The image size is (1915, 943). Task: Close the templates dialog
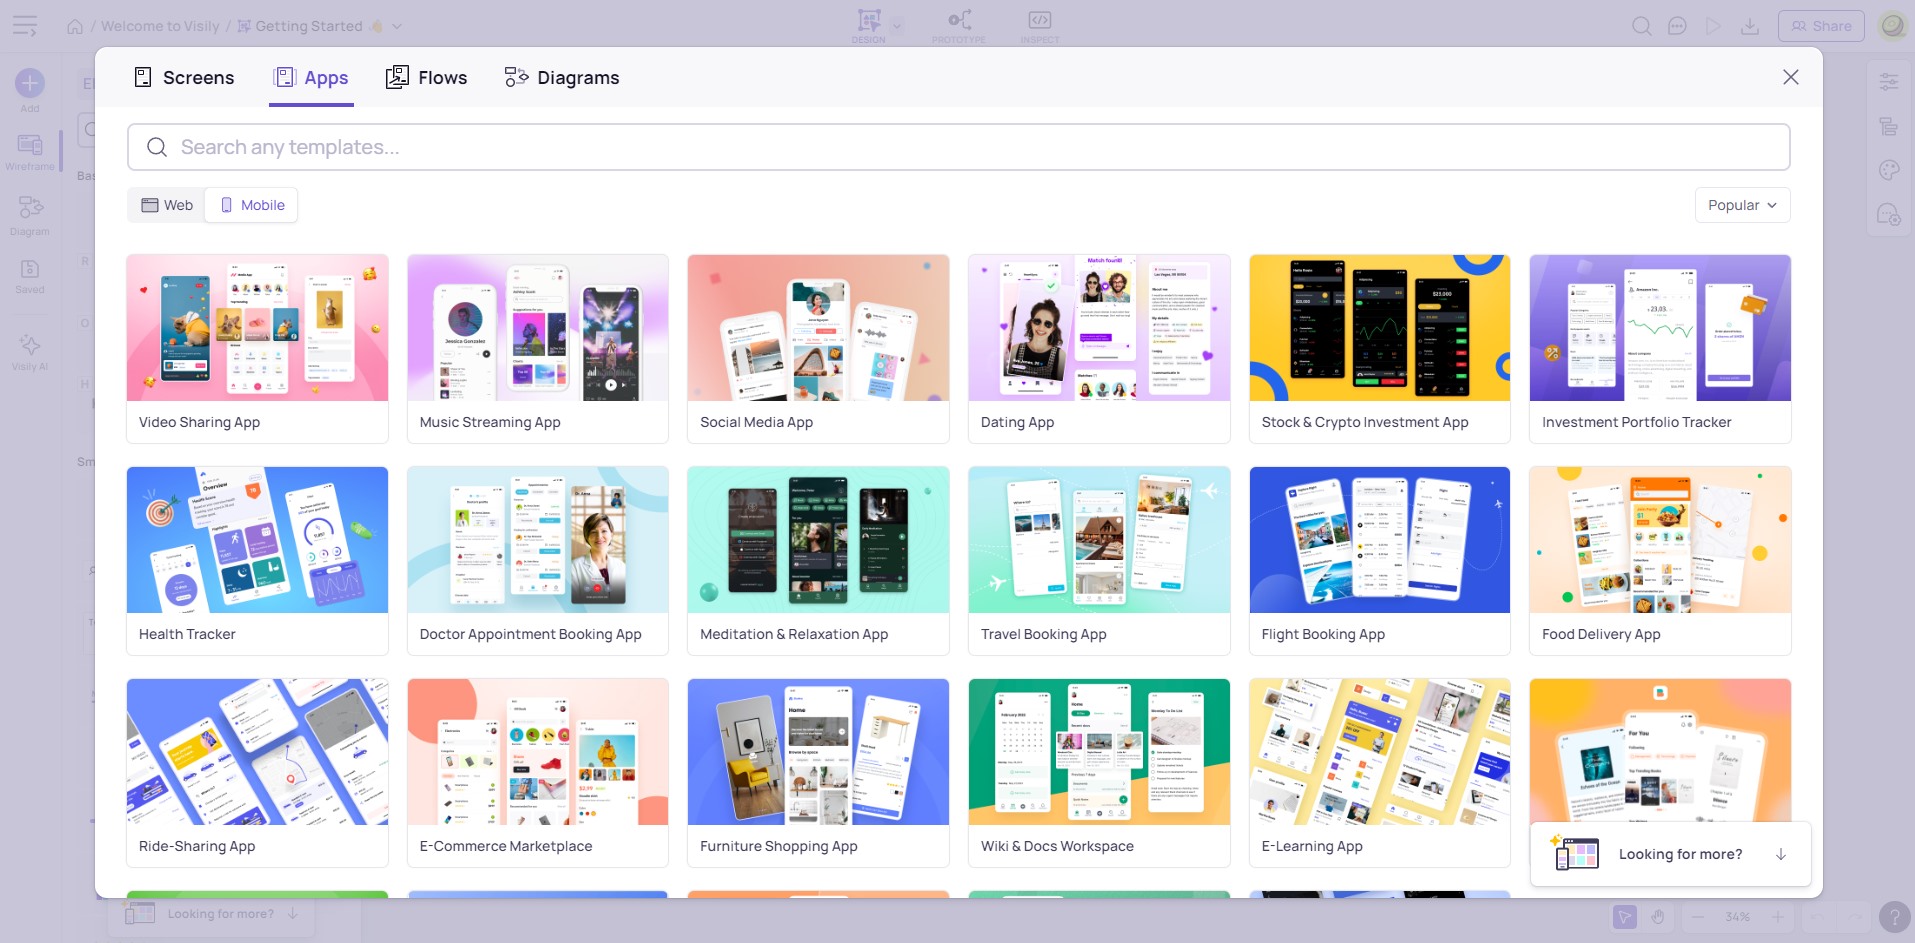[1790, 77]
